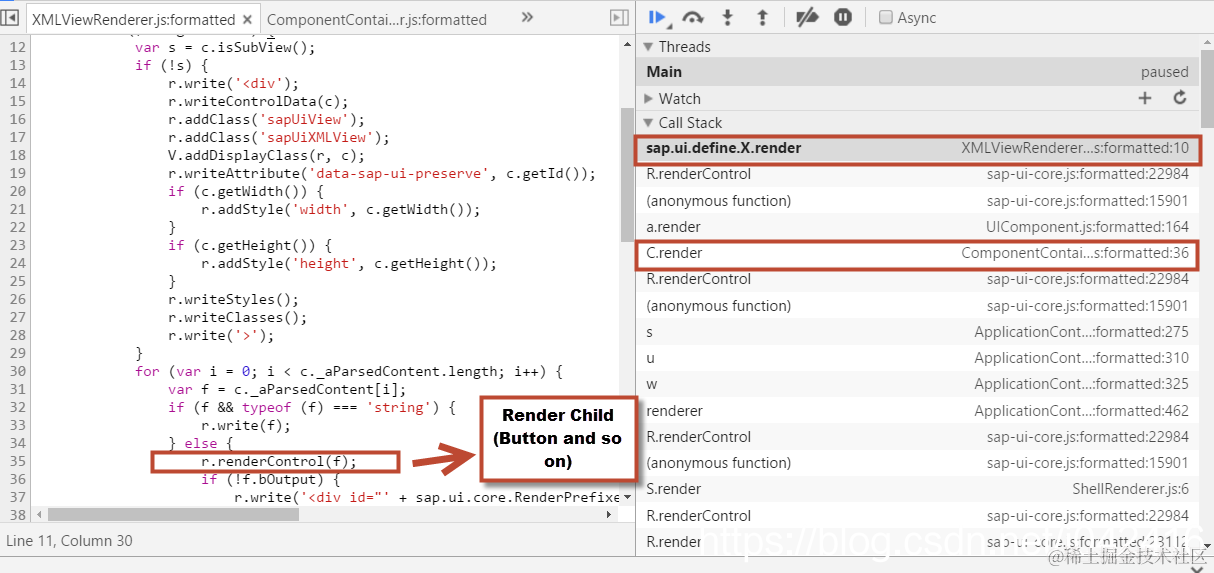The width and height of the screenshot is (1214, 573).
Task: Show more open file tabs
Action: [527, 17]
